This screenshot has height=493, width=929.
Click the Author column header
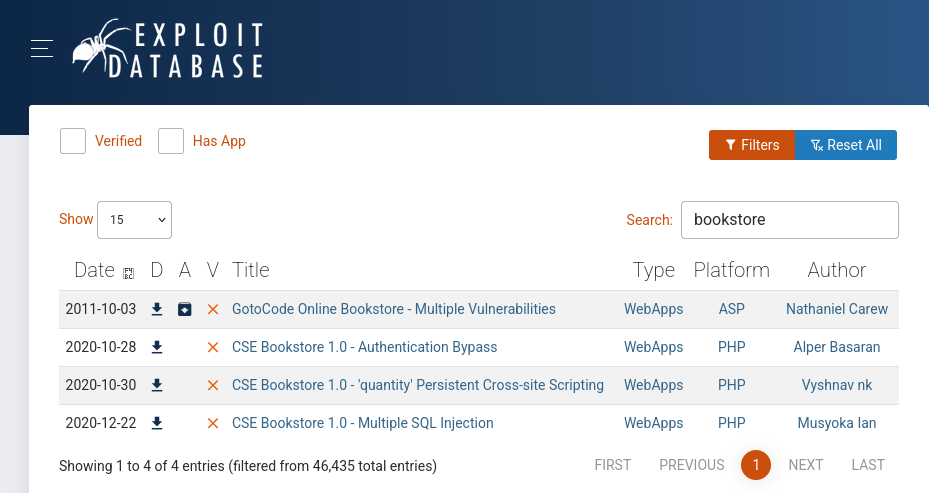tap(837, 270)
